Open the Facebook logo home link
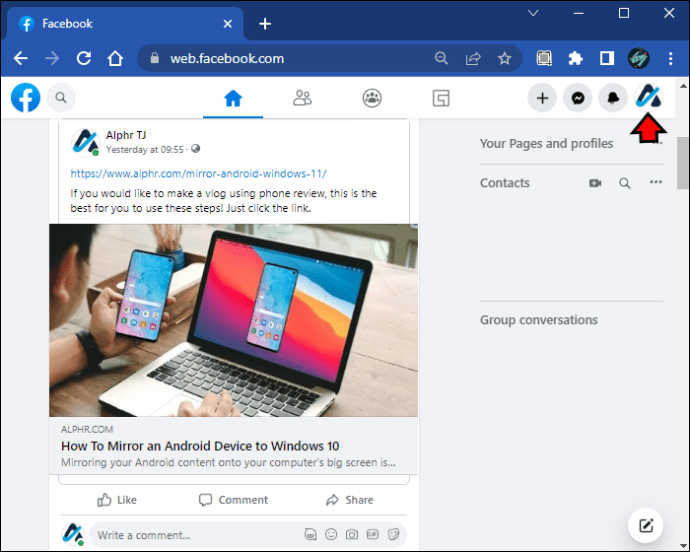690x552 pixels. 26,98
